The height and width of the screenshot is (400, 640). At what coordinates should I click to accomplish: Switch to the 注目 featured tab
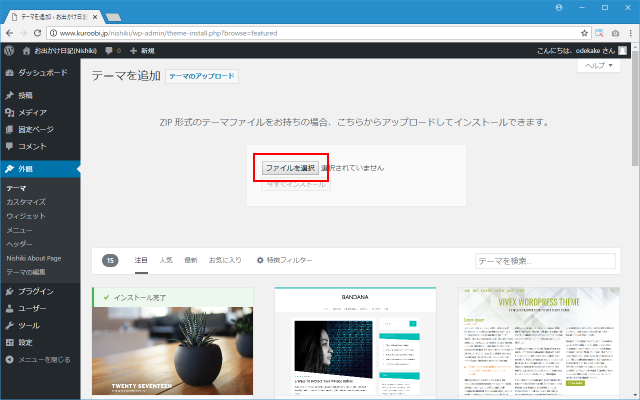click(141, 260)
